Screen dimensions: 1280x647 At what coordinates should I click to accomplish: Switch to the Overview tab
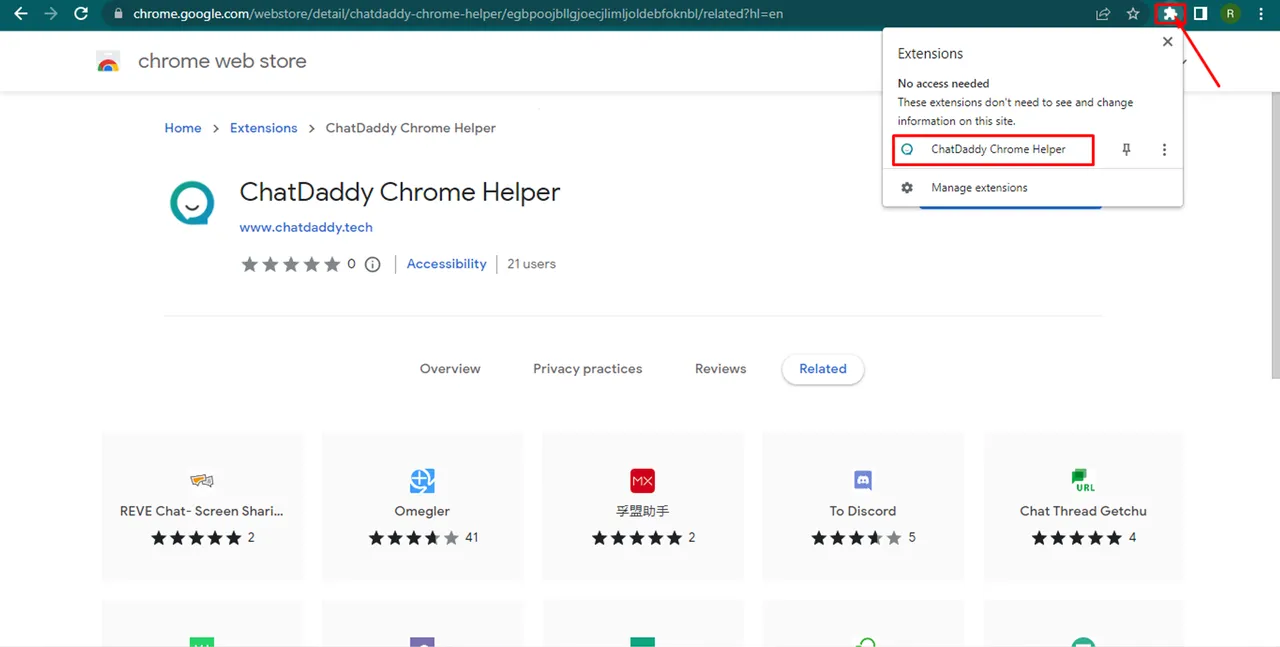[x=450, y=369]
